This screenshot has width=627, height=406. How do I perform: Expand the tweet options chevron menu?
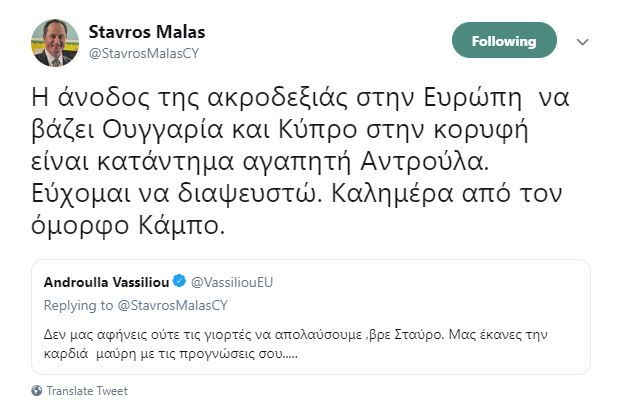pyautogui.click(x=584, y=42)
